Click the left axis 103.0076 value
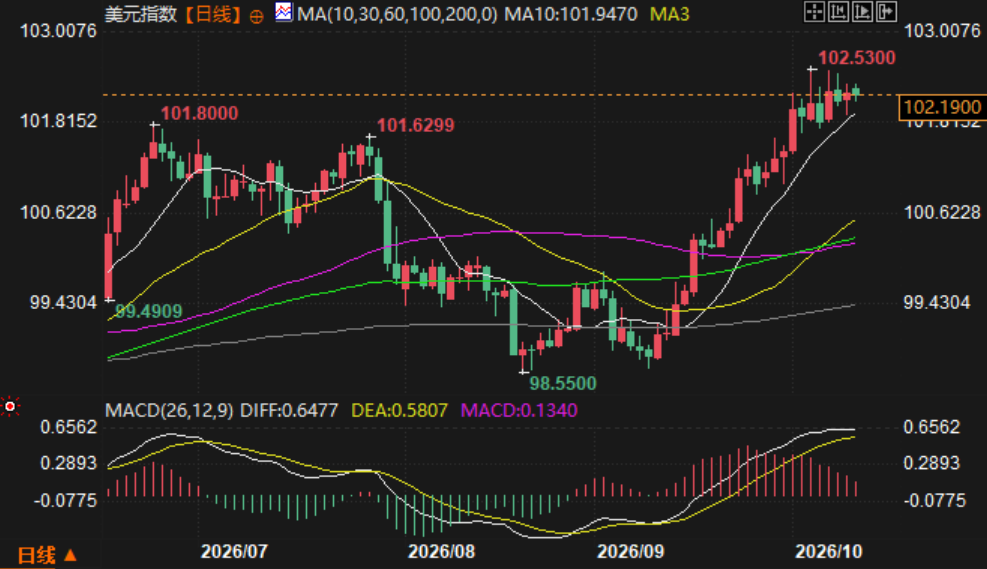The image size is (987, 569). click(59, 31)
